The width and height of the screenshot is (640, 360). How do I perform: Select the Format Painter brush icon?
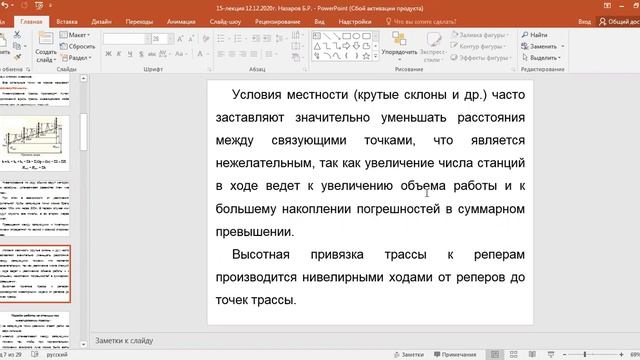(x=17, y=56)
